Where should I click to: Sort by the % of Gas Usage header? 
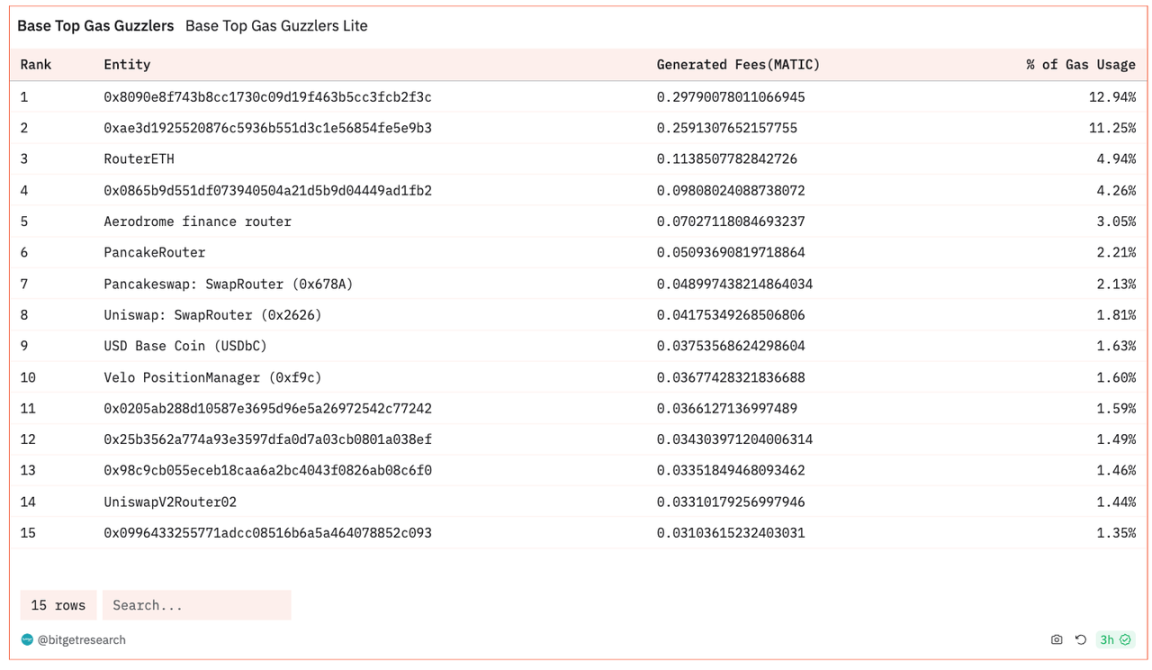1080,65
